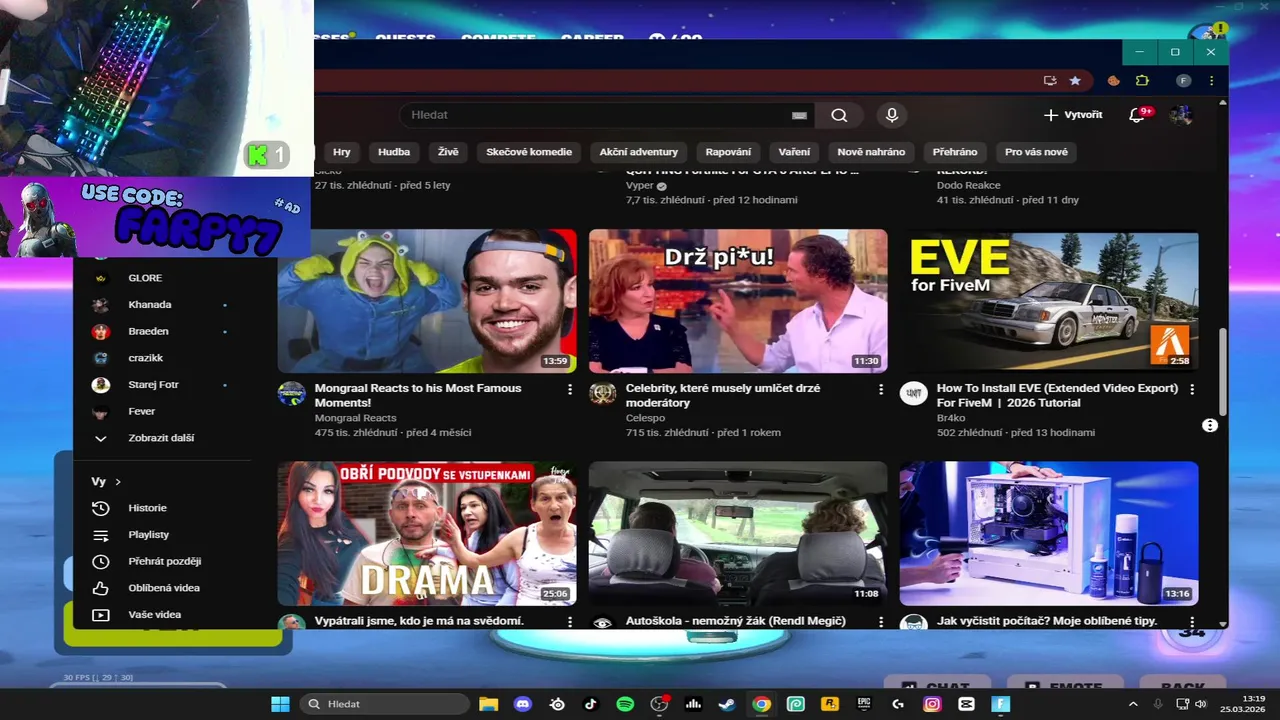Click Celespo channel avatar
The width and height of the screenshot is (1280, 720).
(x=602, y=393)
